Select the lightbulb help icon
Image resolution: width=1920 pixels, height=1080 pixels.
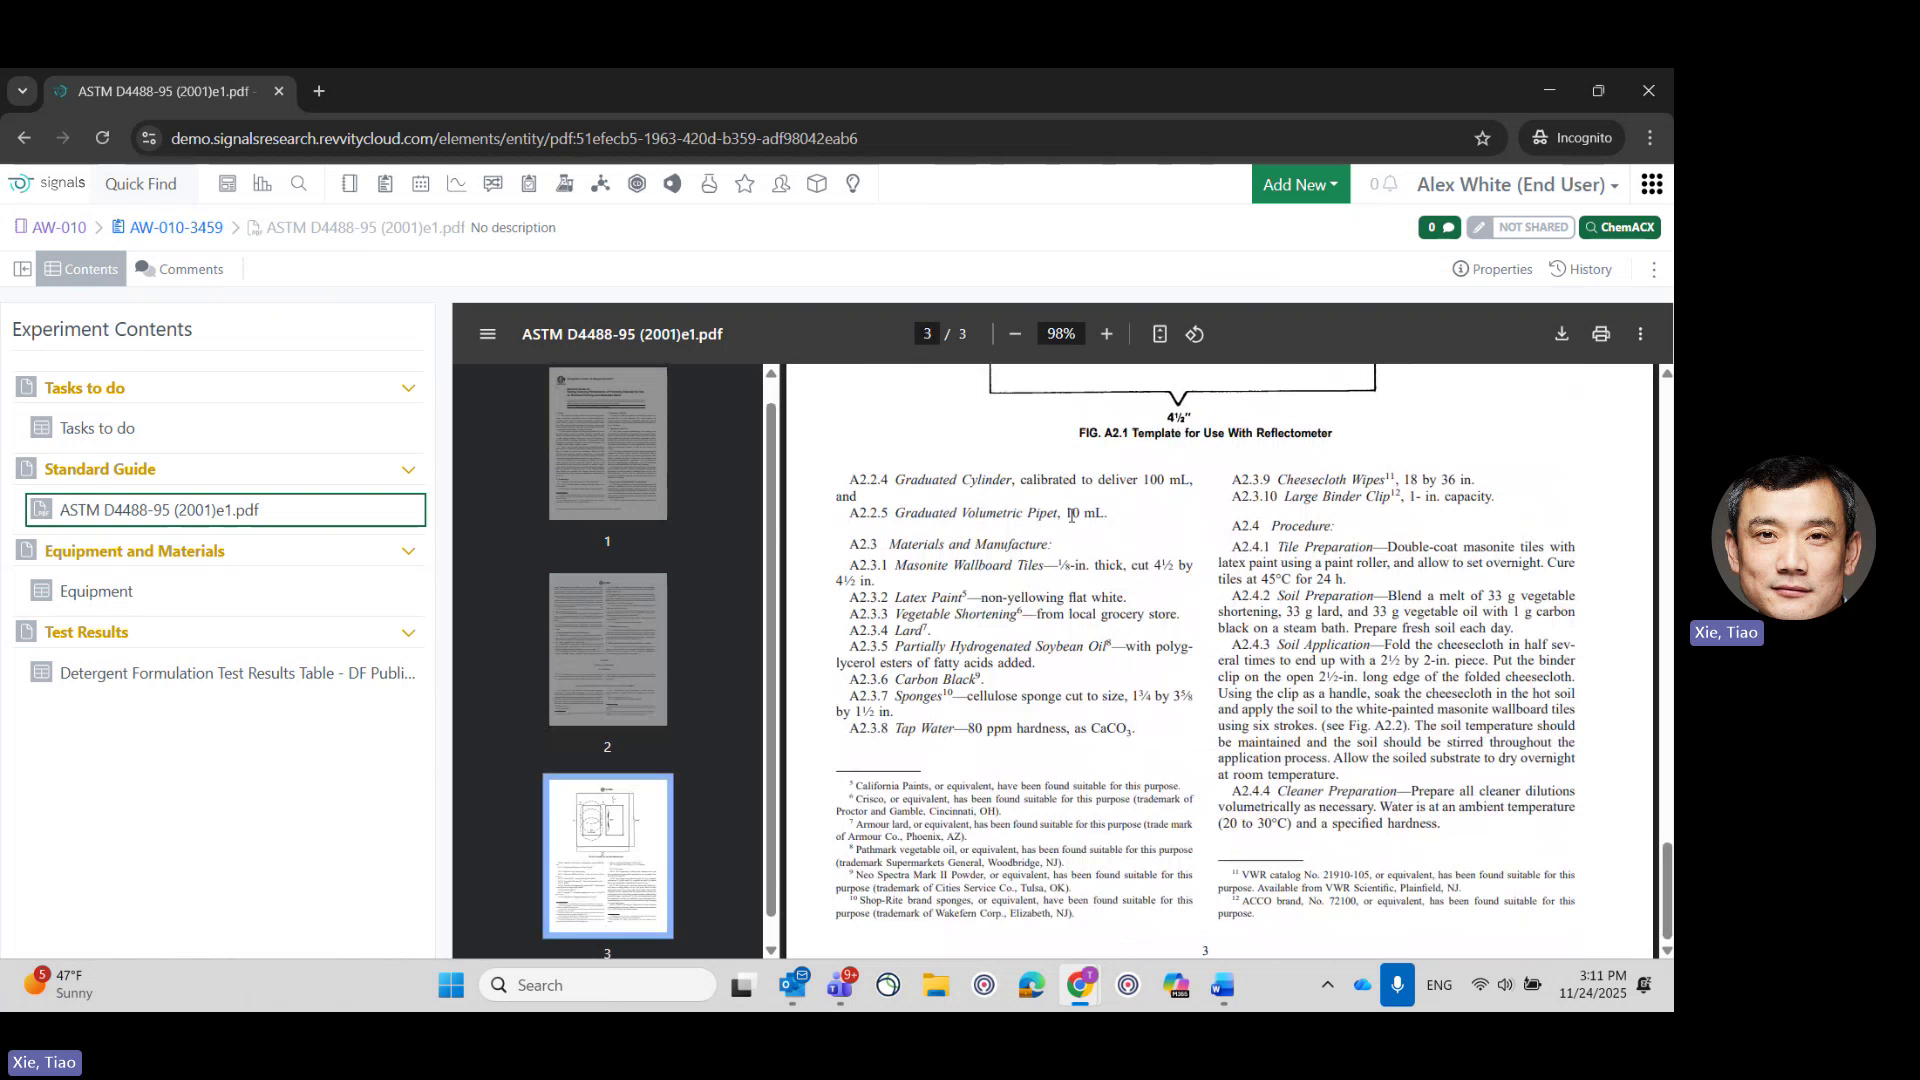coord(852,183)
